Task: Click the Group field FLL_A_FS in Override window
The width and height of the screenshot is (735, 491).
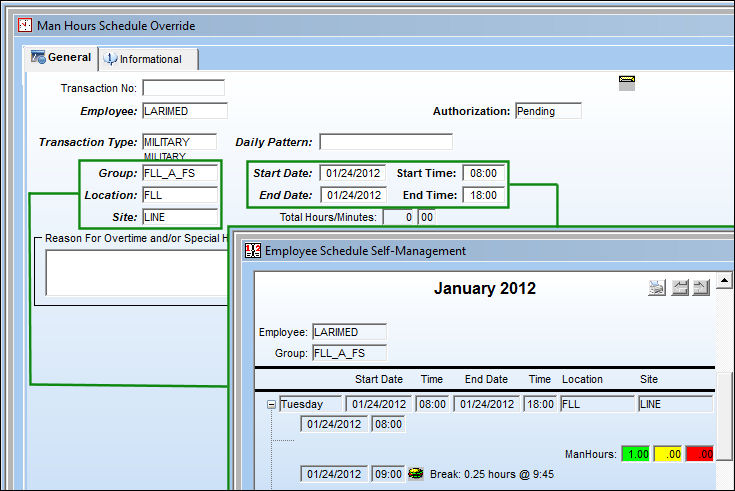Action: pyautogui.click(x=180, y=173)
